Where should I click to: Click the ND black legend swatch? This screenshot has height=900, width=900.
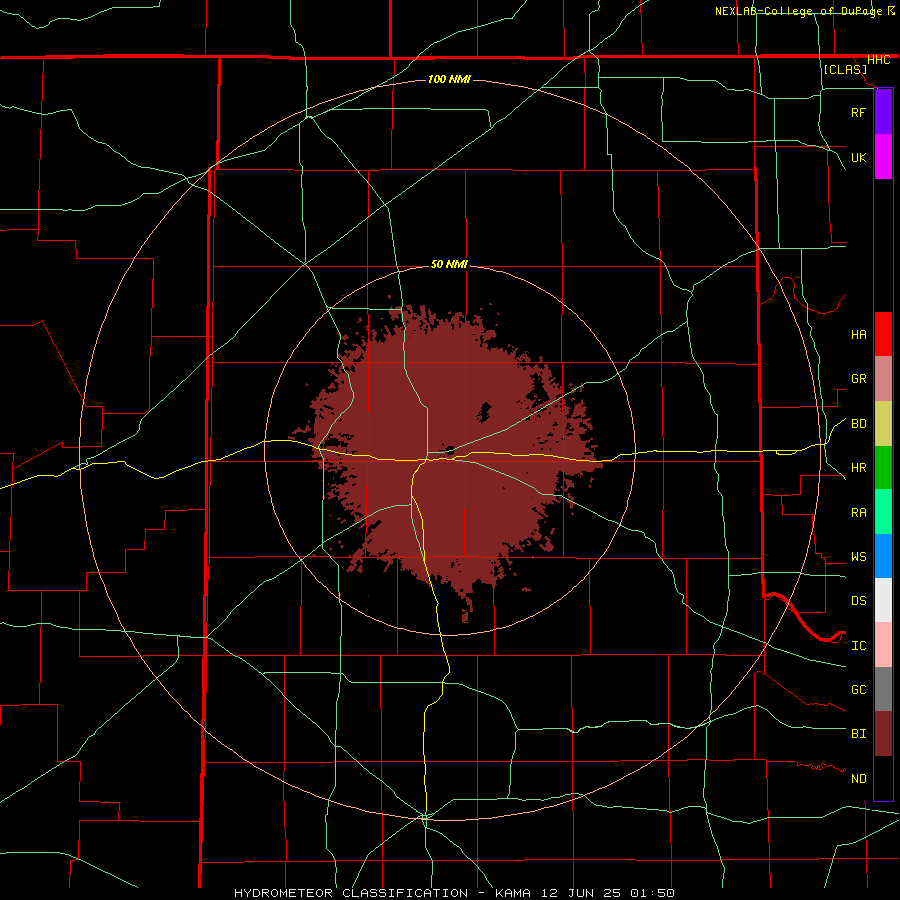click(x=883, y=778)
